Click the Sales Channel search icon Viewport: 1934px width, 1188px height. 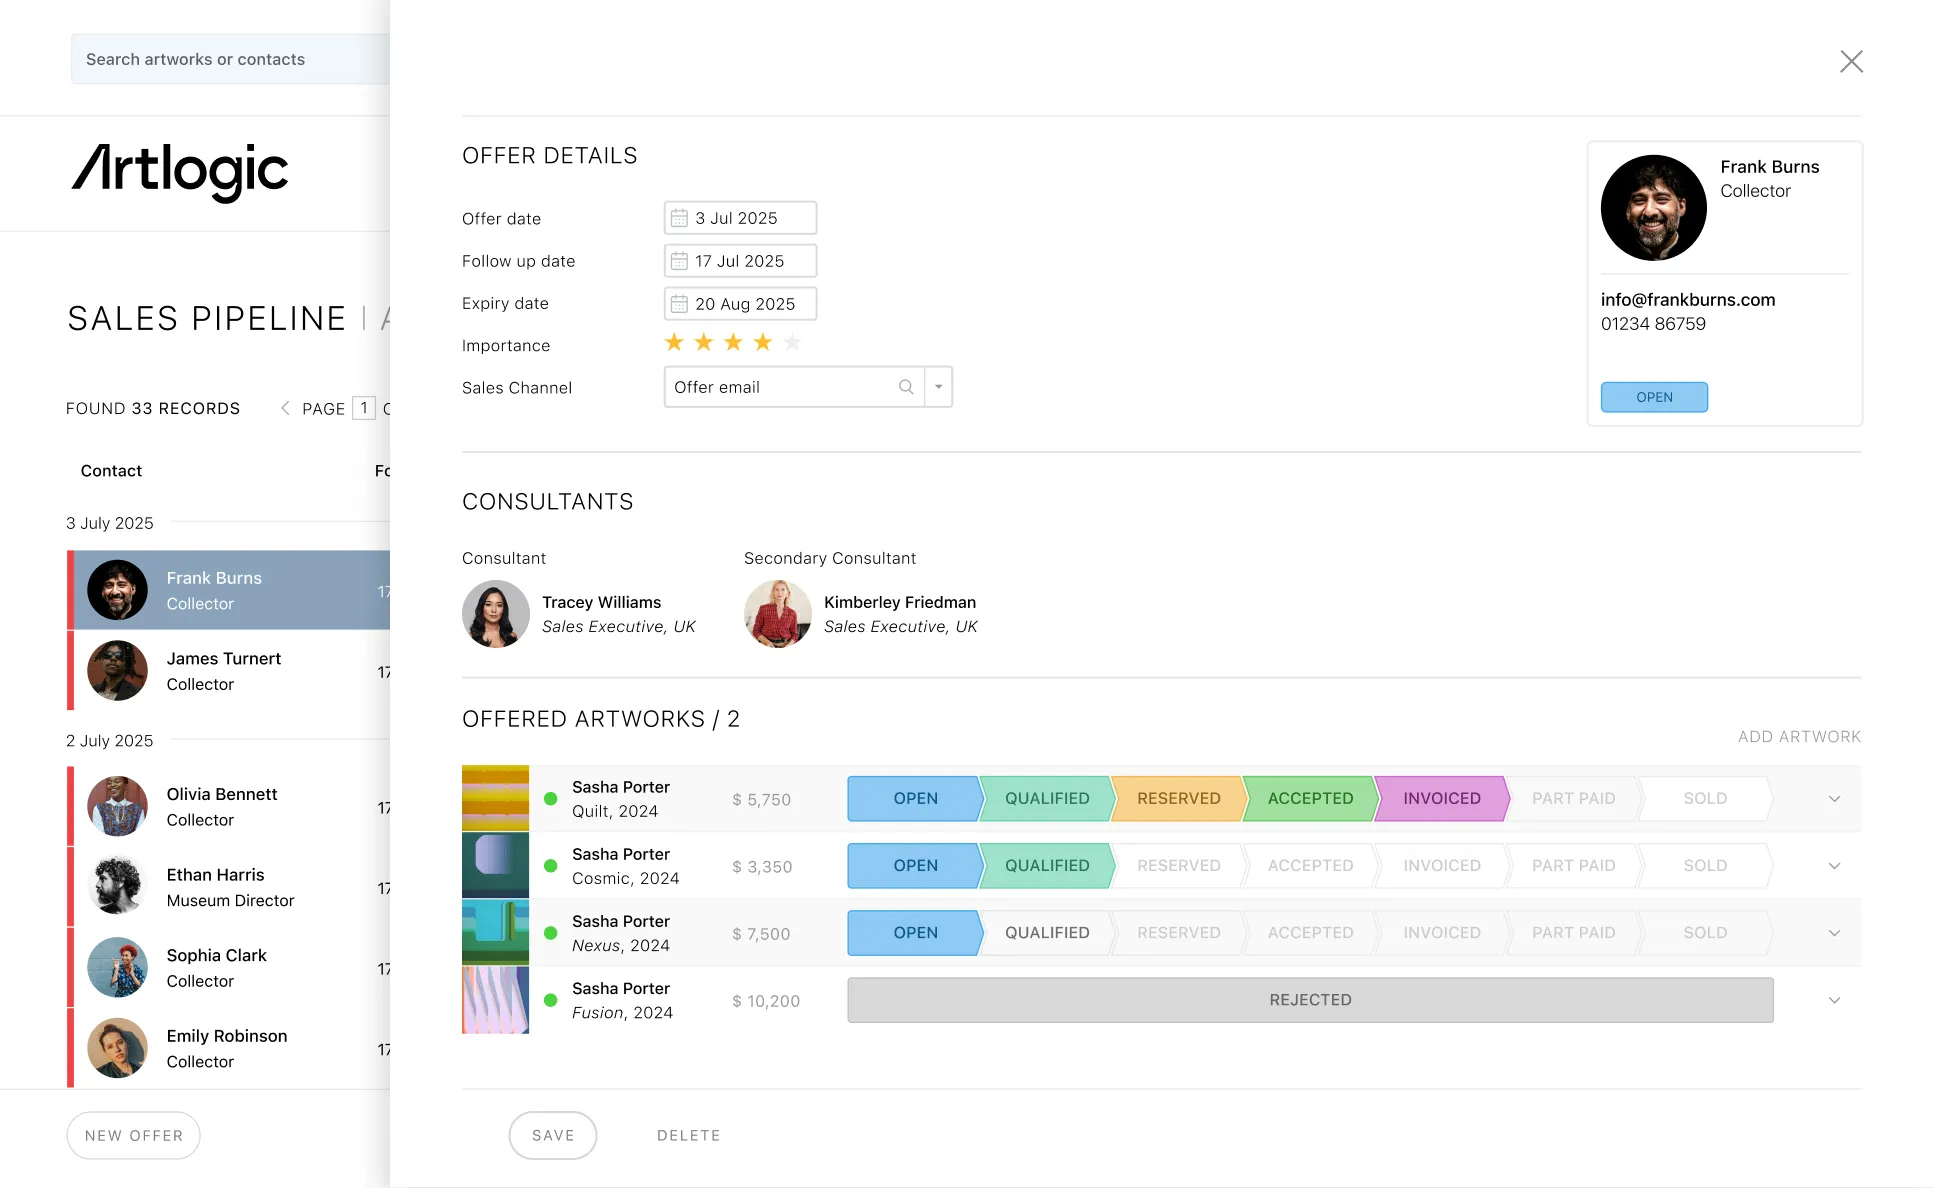pyautogui.click(x=906, y=387)
